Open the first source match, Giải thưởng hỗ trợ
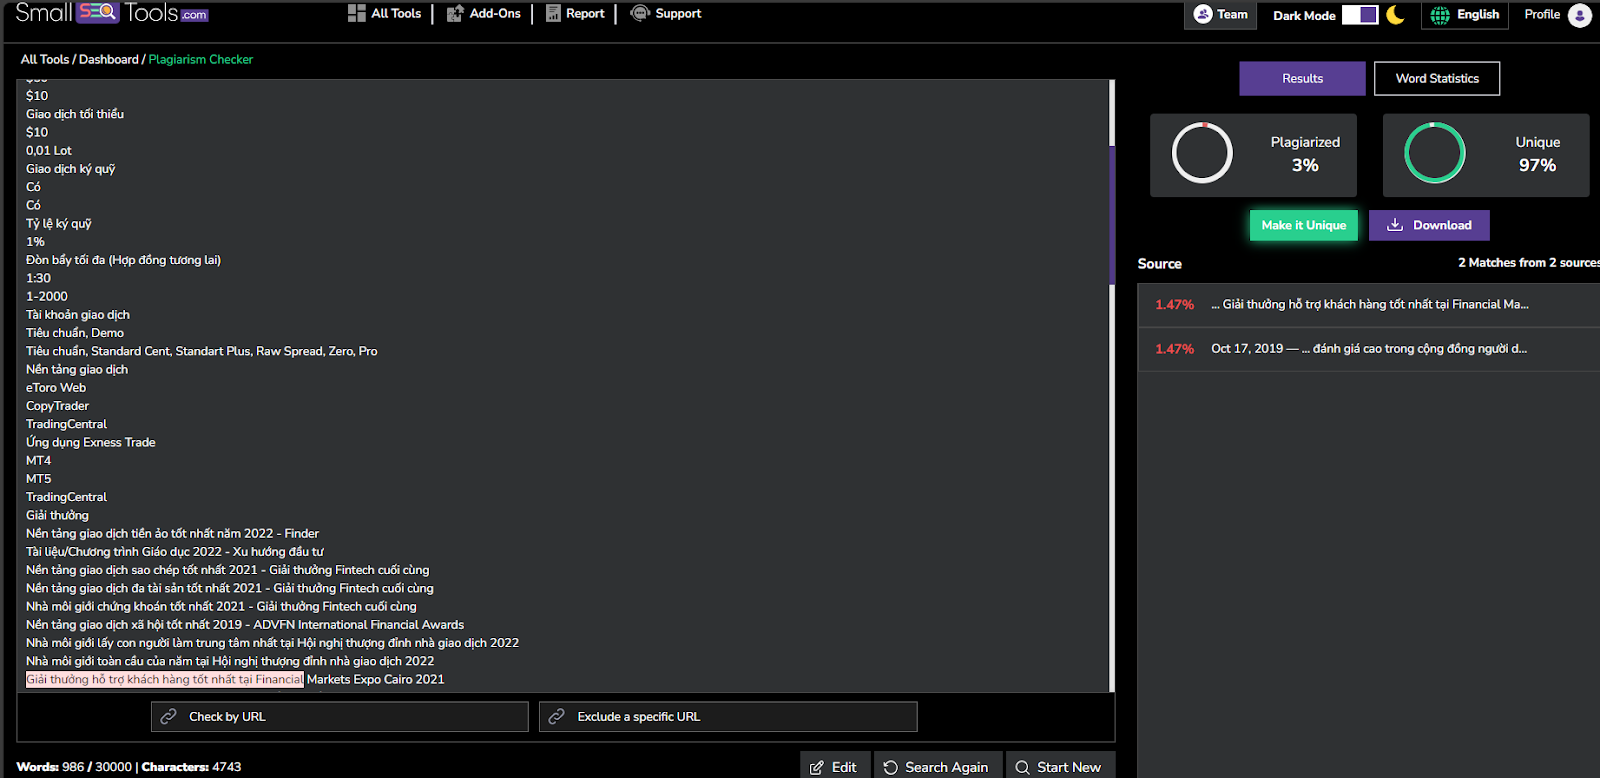The image size is (1600, 778). click(x=1368, y=305)
